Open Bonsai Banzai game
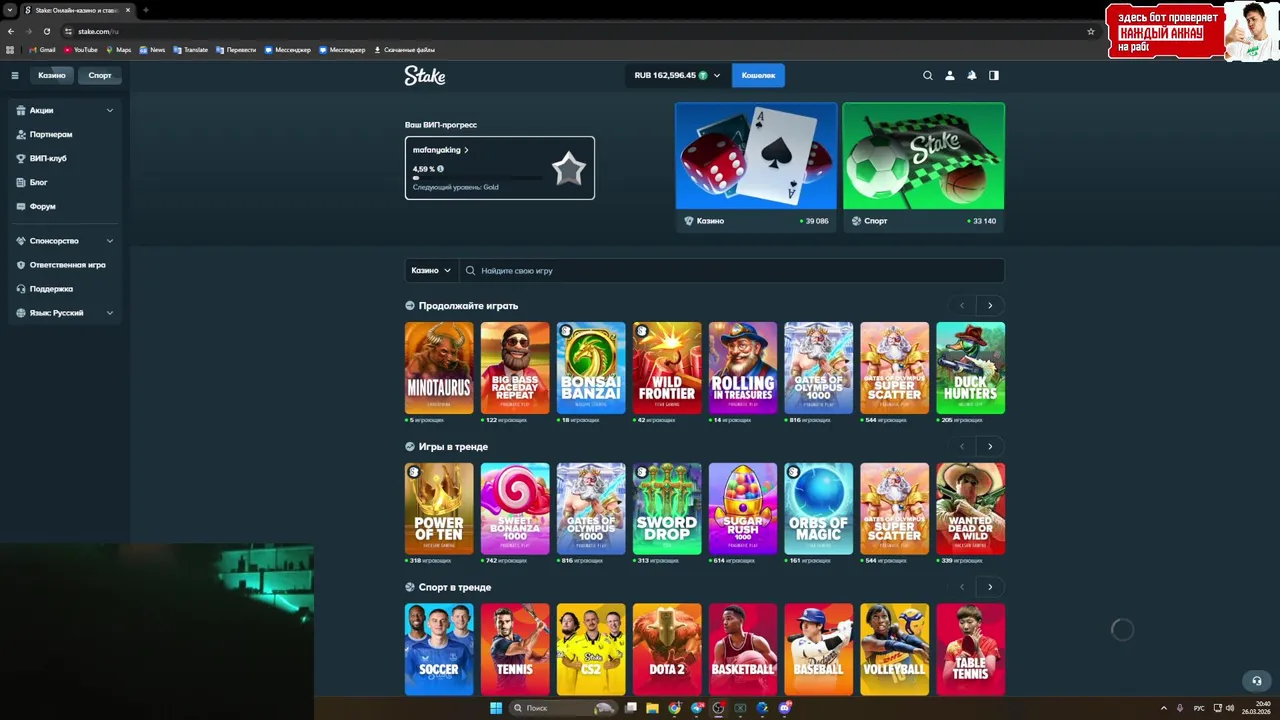Image resolution: width=1280 pixels, height=720 pixels. click(x=591, y=368)
